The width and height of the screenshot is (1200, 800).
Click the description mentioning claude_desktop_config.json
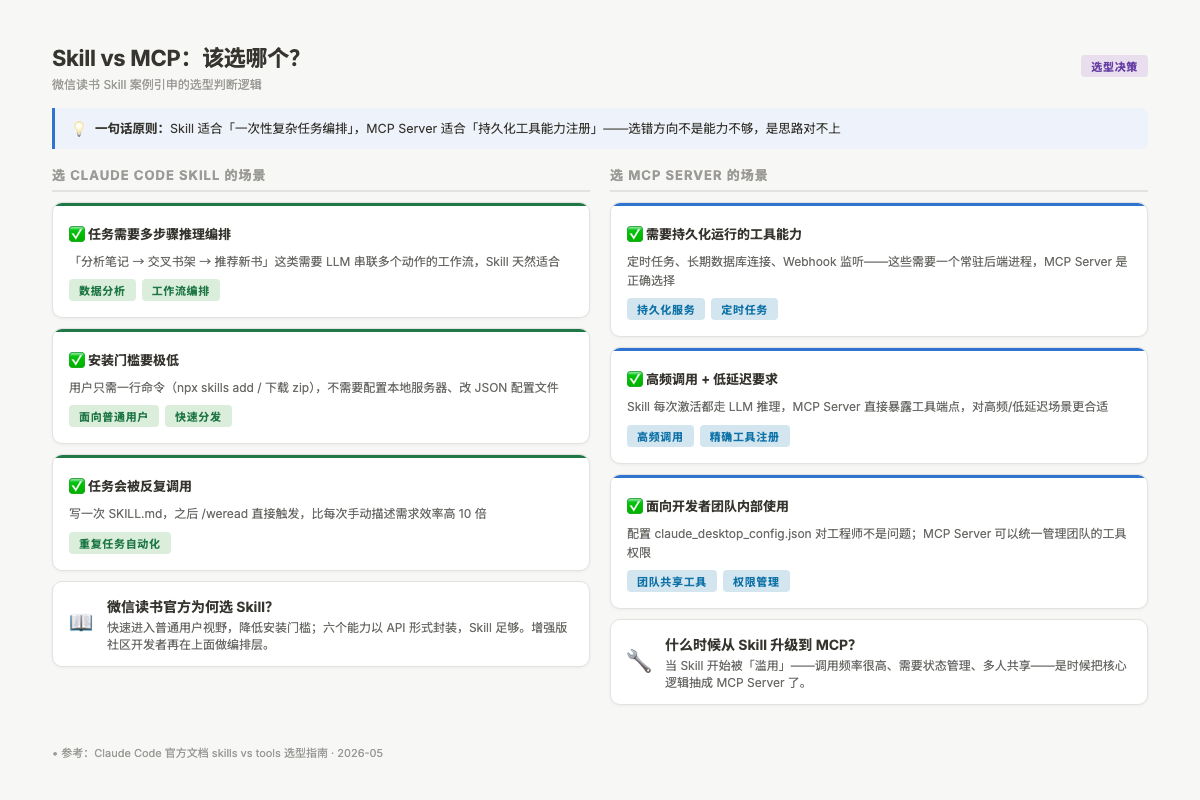pos(877,543)
